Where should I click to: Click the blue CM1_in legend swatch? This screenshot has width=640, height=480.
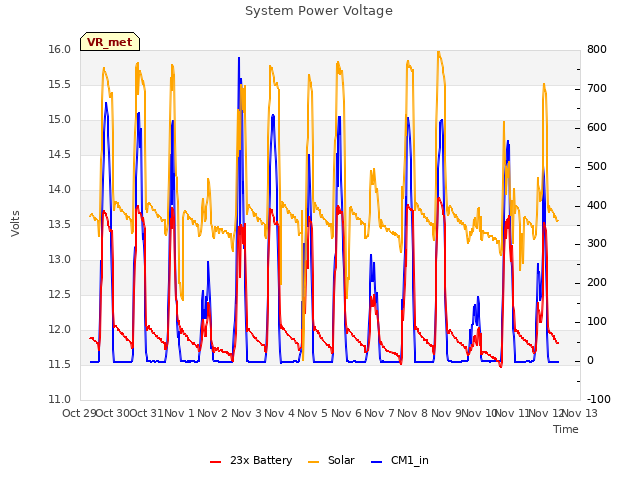[x=376, y=462]
